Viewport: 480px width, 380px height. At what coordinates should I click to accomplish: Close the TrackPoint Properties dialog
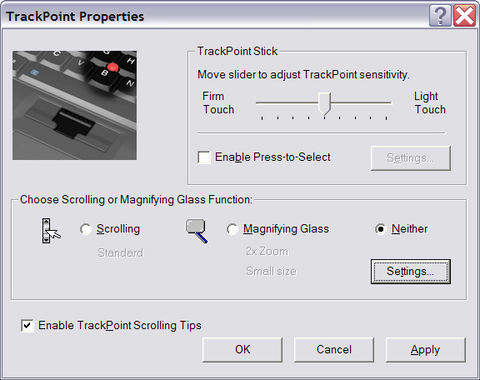465,15
